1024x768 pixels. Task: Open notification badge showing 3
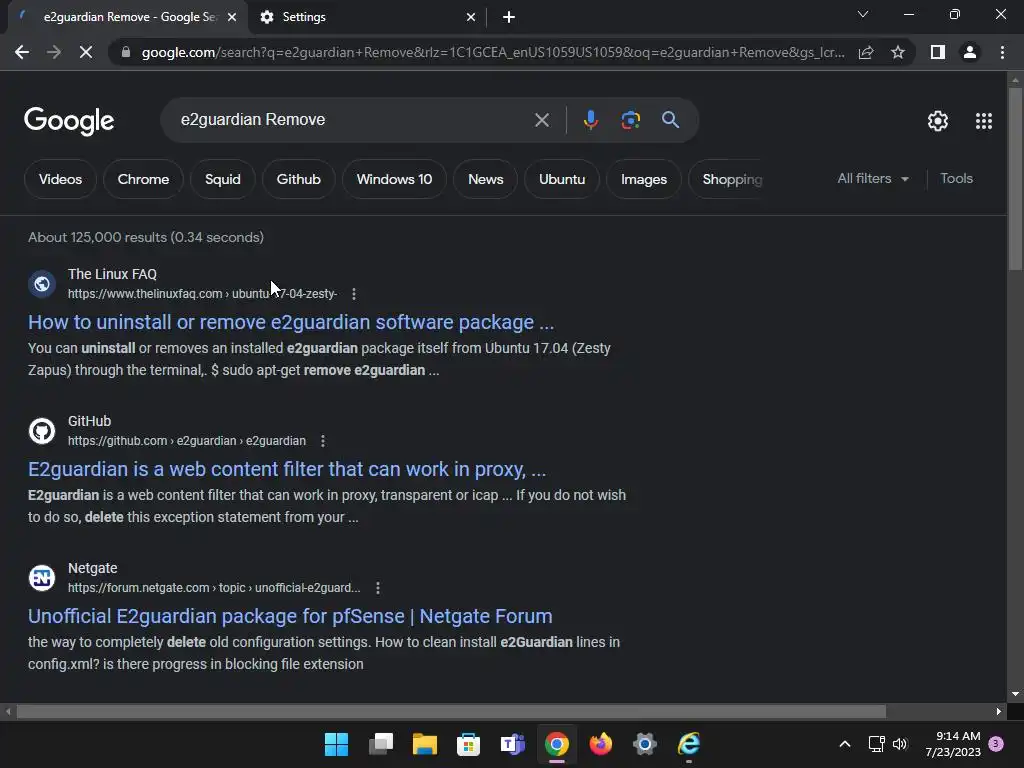click(996, 744)
